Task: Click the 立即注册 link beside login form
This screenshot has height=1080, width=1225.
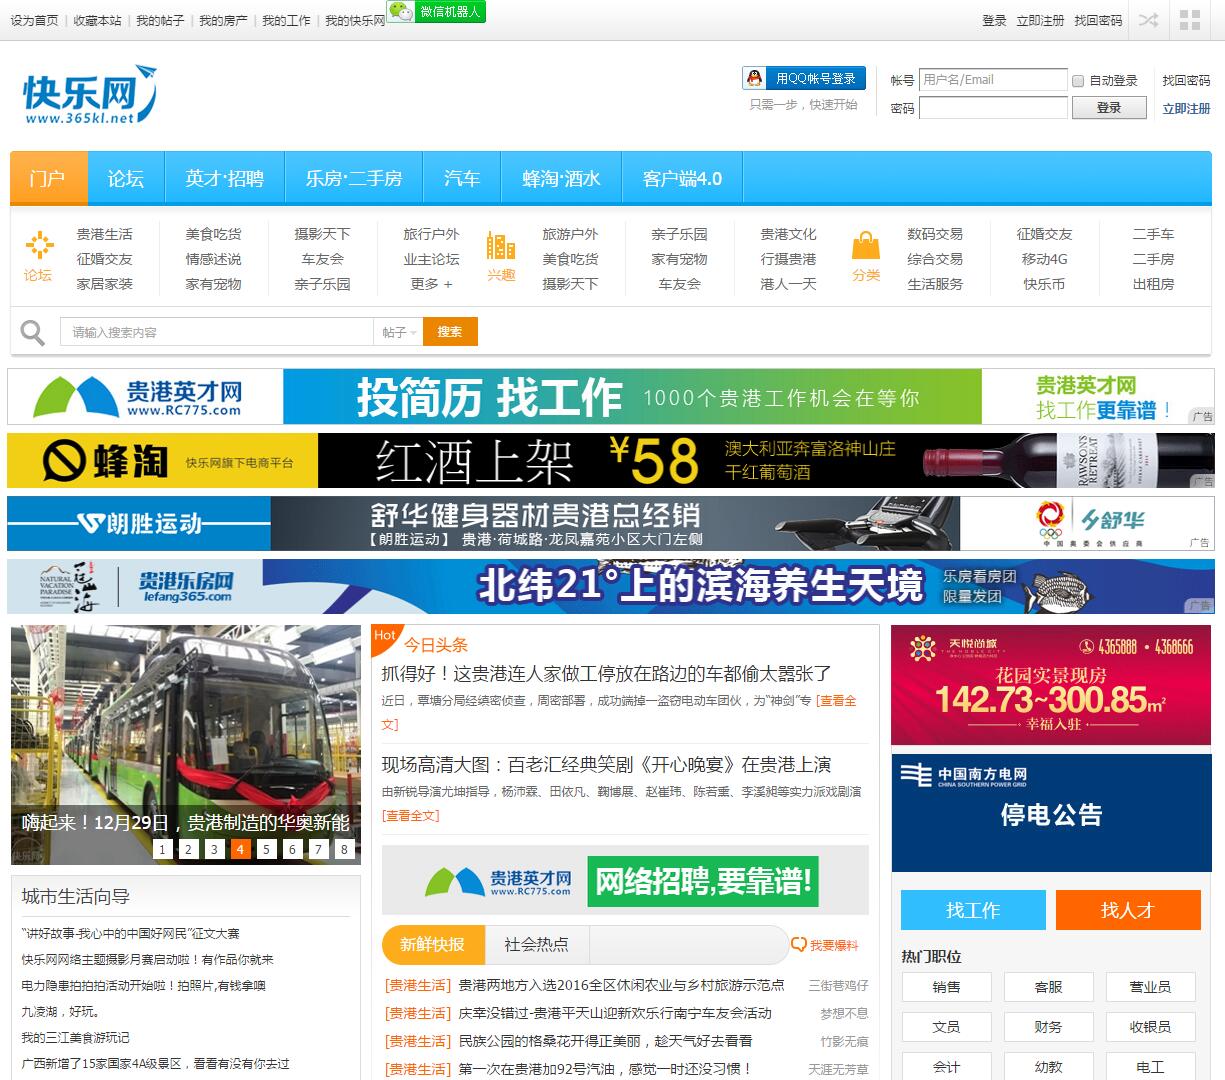Action: tap(1186, 108)
